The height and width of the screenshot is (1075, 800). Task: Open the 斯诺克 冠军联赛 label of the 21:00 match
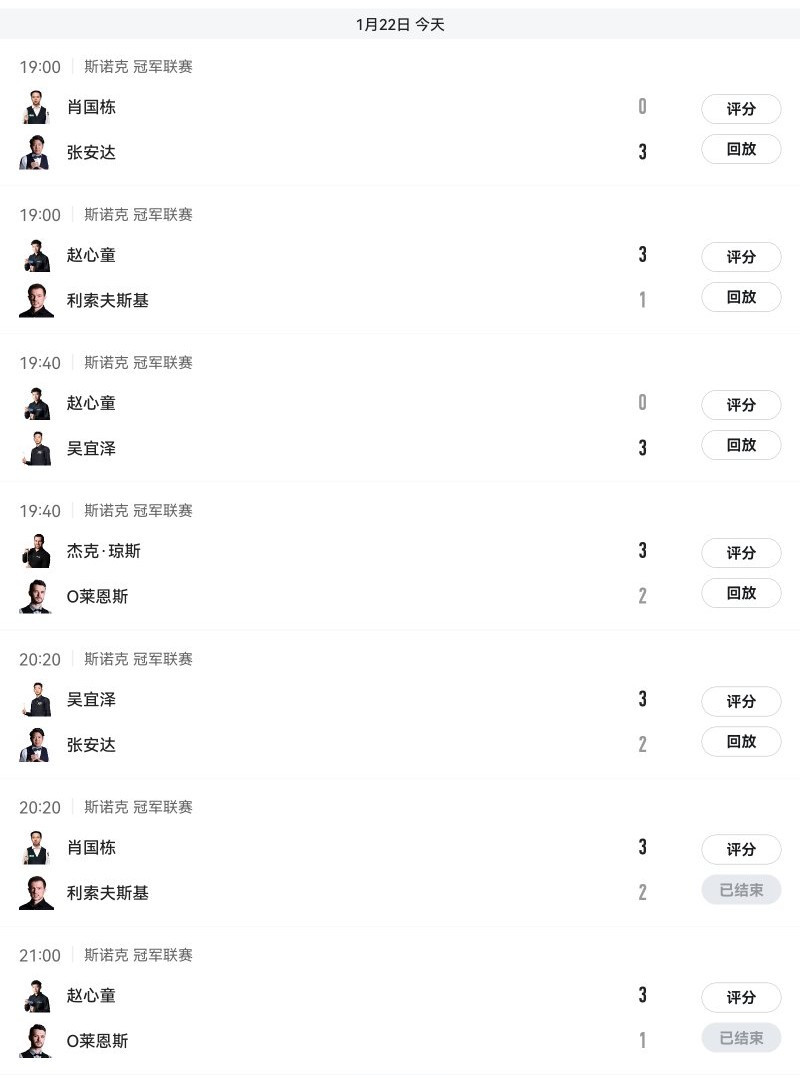(x=138, y=955)
